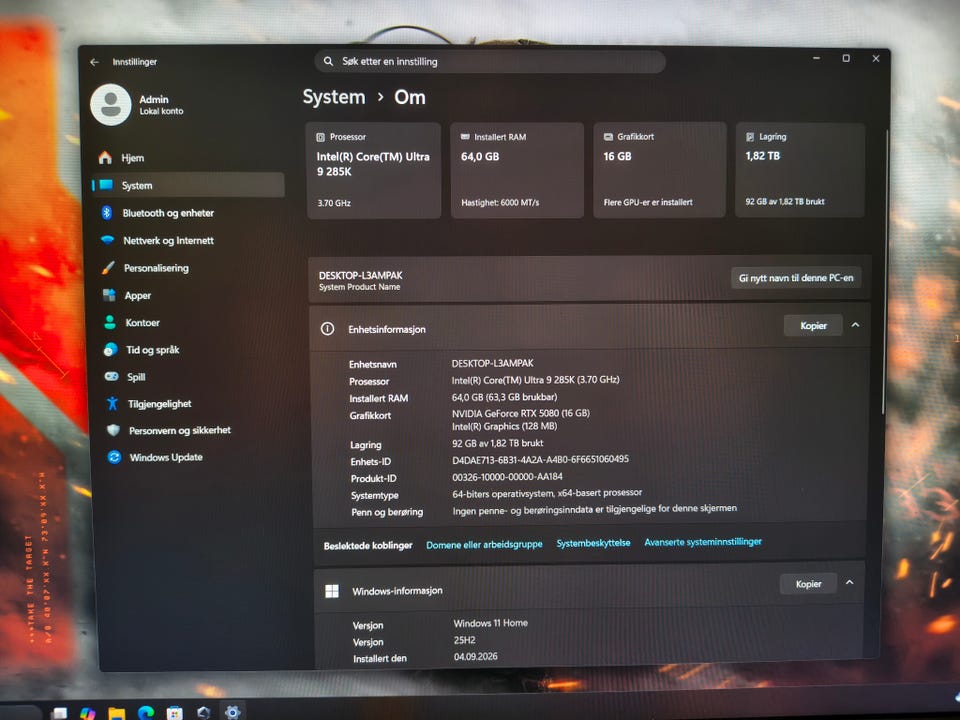Collapse the Windows-informasjon section
960x720 pixels.
[850, 583]
